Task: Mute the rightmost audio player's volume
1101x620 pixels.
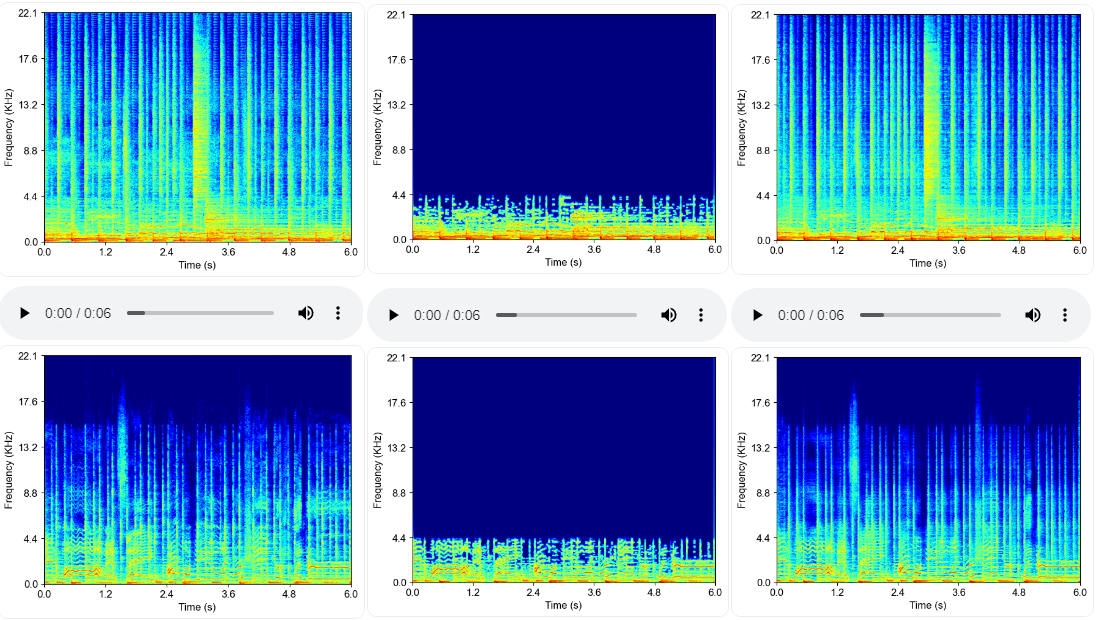Action: 1032,315
